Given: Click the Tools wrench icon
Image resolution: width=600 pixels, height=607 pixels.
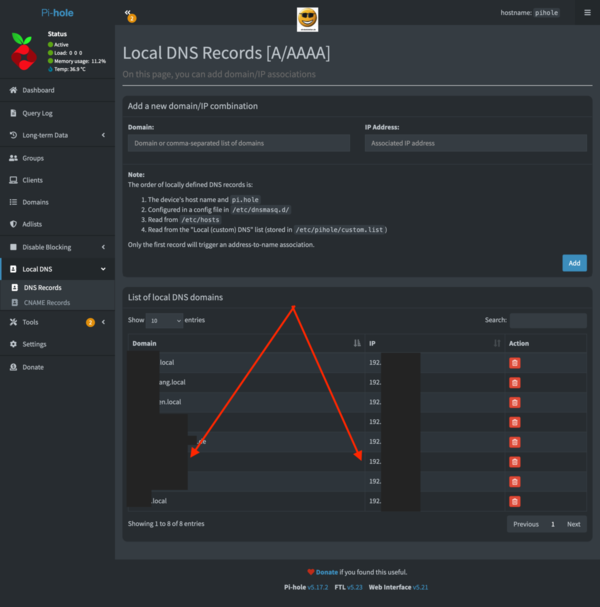Looking at the screenshot, I should click(x=14, y=322).
